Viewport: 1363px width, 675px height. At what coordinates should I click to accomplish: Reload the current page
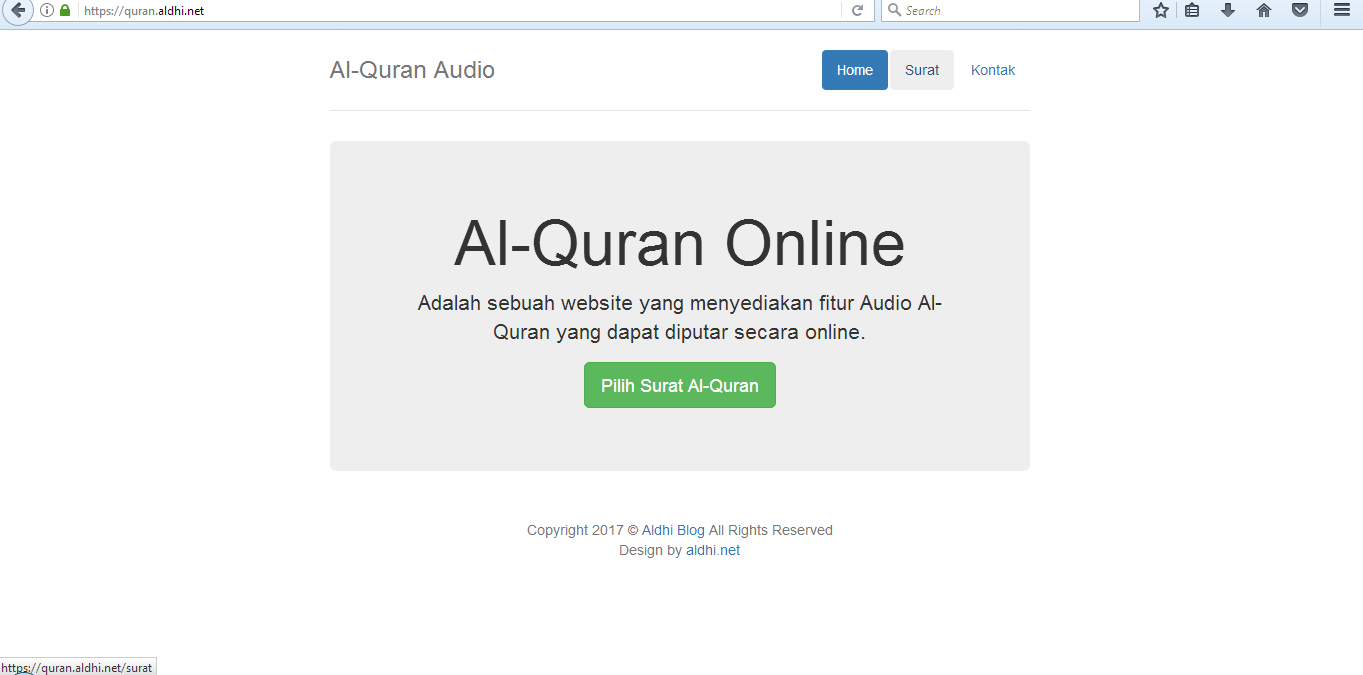[x=858, y=10]
